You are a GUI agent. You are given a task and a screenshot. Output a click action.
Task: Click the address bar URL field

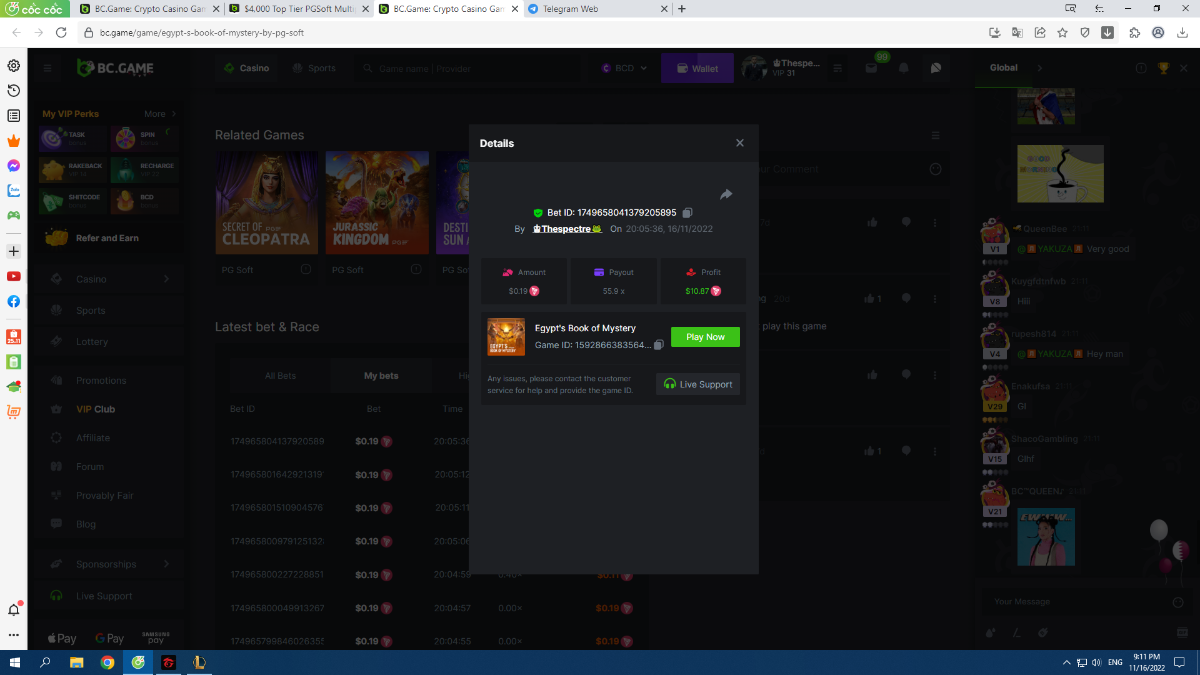pyautogui.click(x=500, y=32)
